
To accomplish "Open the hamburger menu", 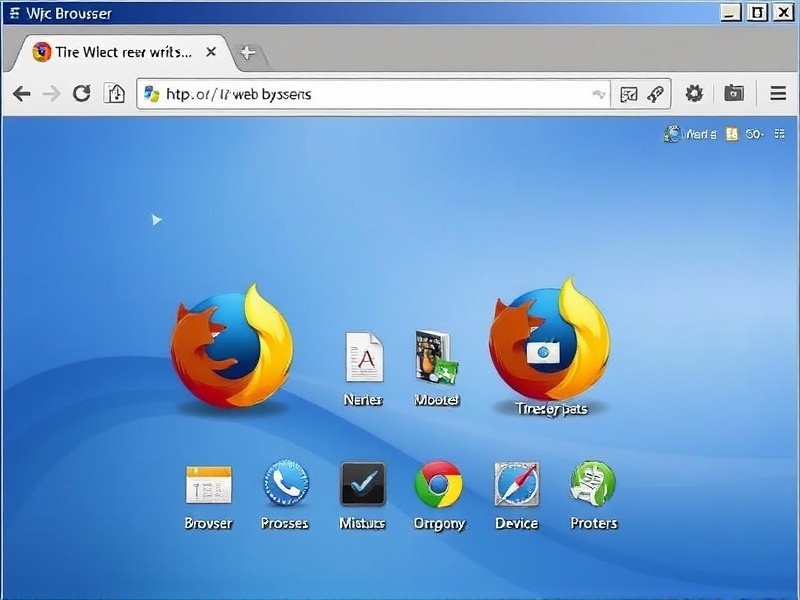I will point(778,93).
